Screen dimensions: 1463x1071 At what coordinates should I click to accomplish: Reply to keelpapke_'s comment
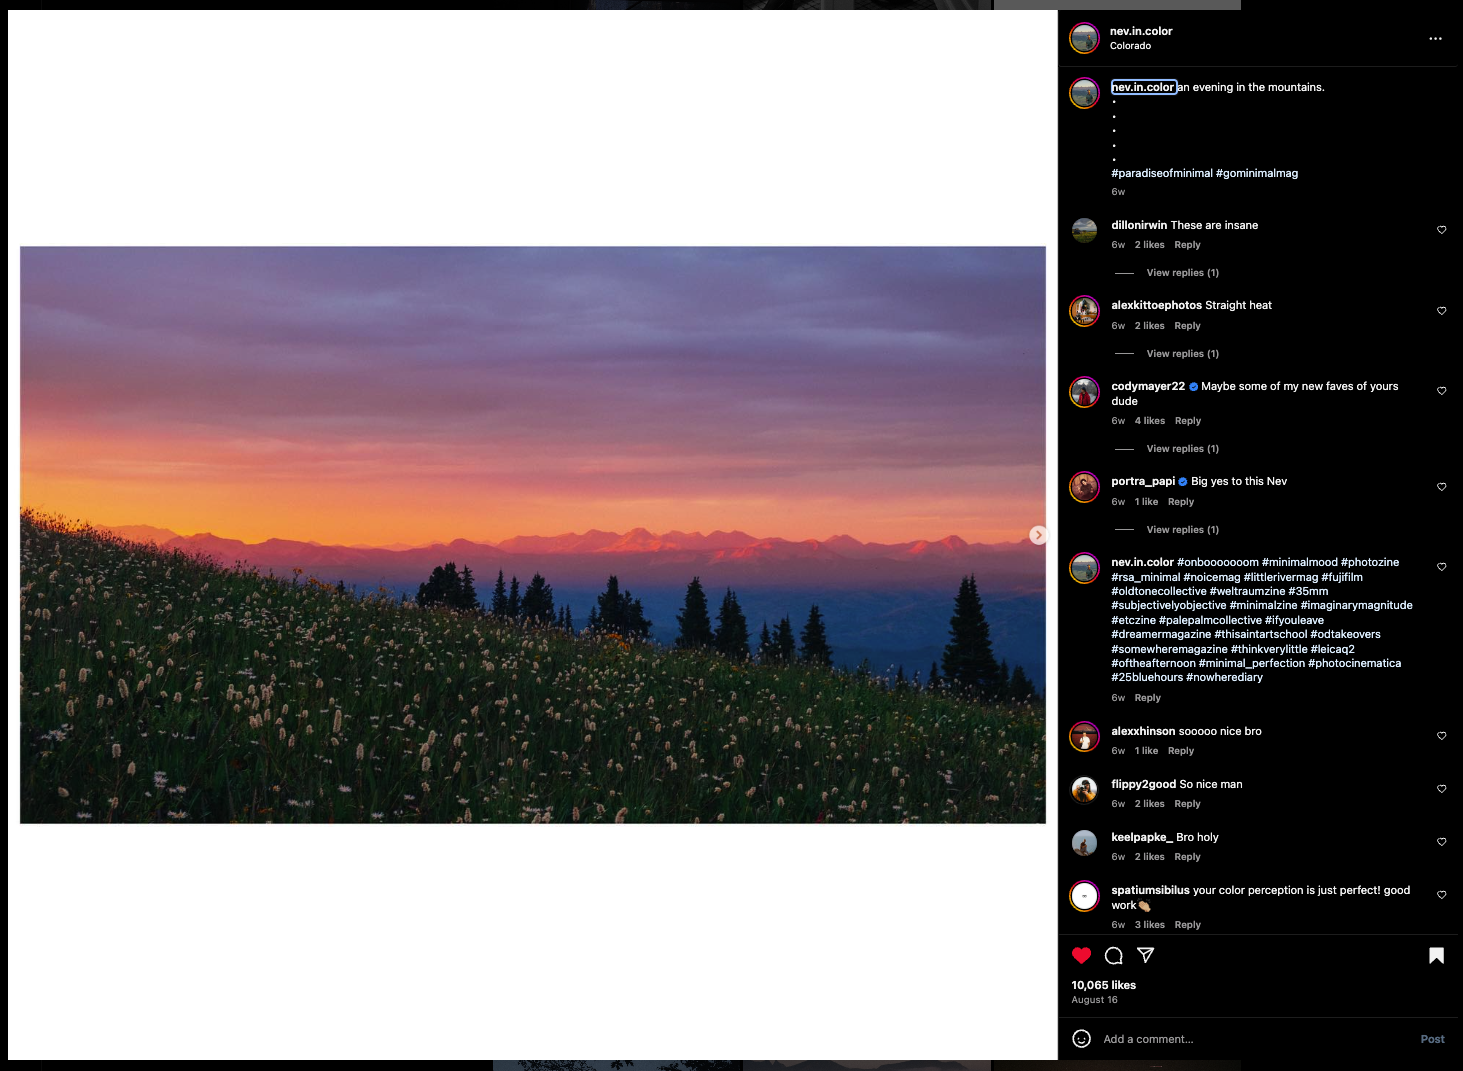click(1187, 857)
